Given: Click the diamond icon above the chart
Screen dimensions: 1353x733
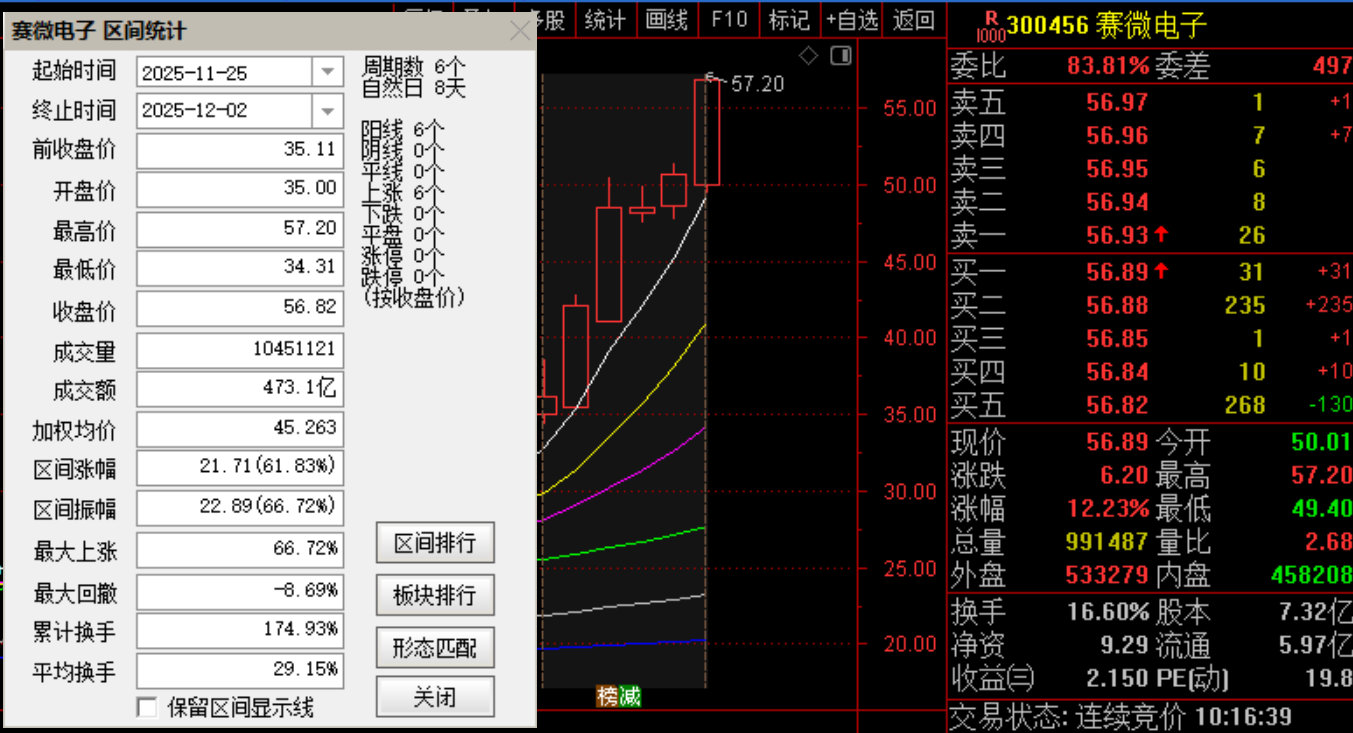Looking at the screenshot, I should point(808,56).
